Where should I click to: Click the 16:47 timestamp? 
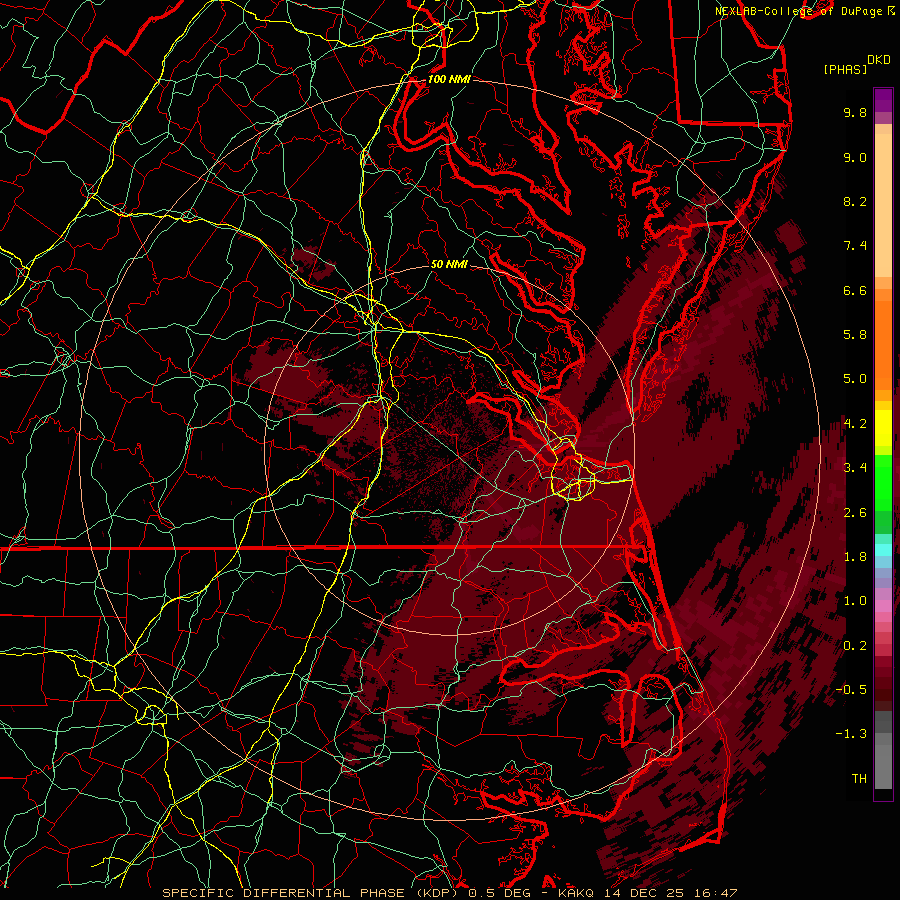pos(716,893)
